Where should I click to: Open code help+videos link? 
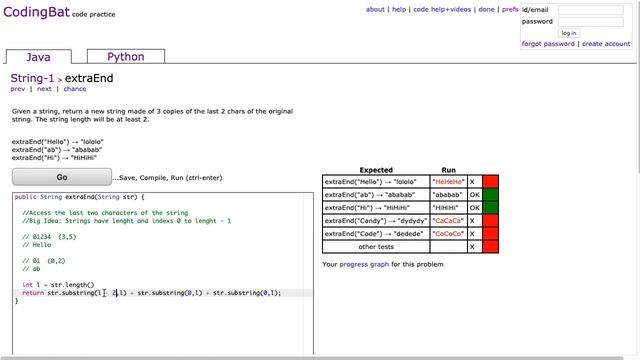click(442, 9)
